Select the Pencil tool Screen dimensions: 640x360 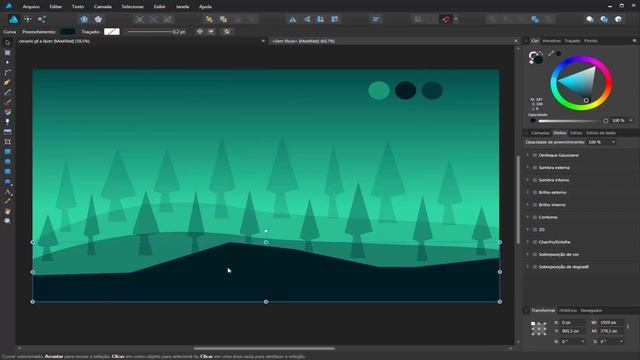coord(7,92)
